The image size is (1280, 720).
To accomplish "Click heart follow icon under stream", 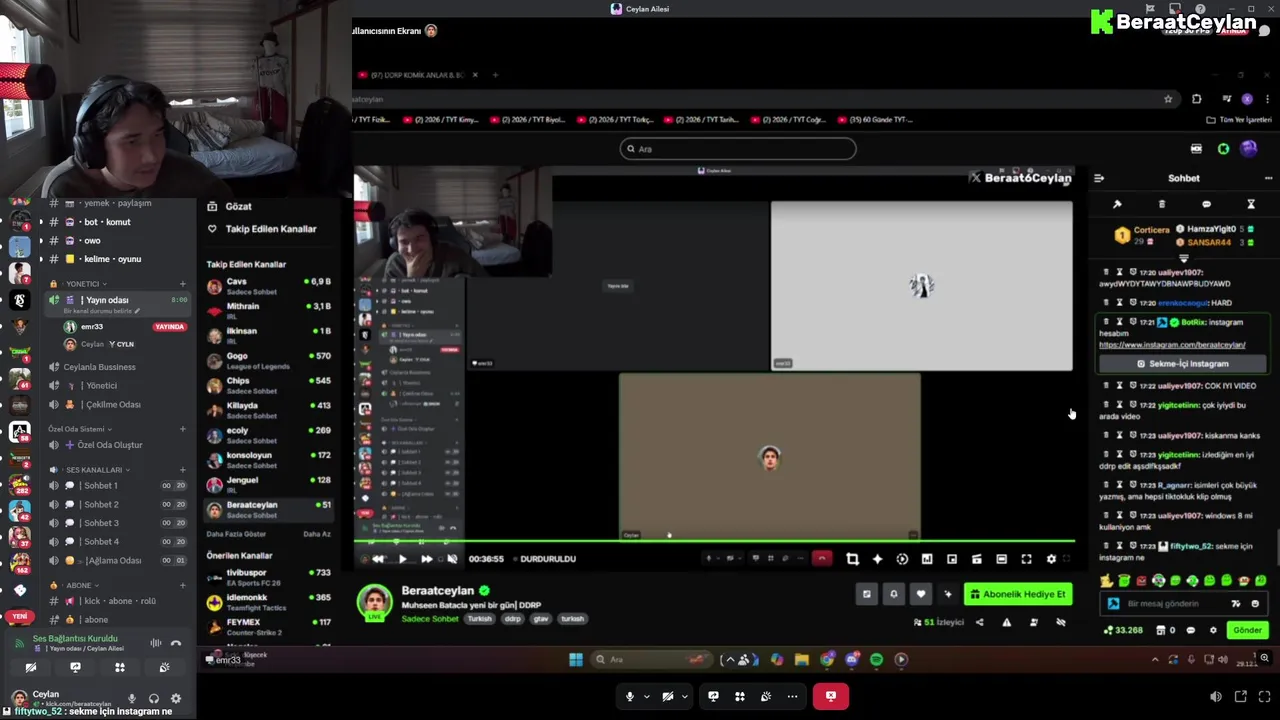I will click(921, 594).
